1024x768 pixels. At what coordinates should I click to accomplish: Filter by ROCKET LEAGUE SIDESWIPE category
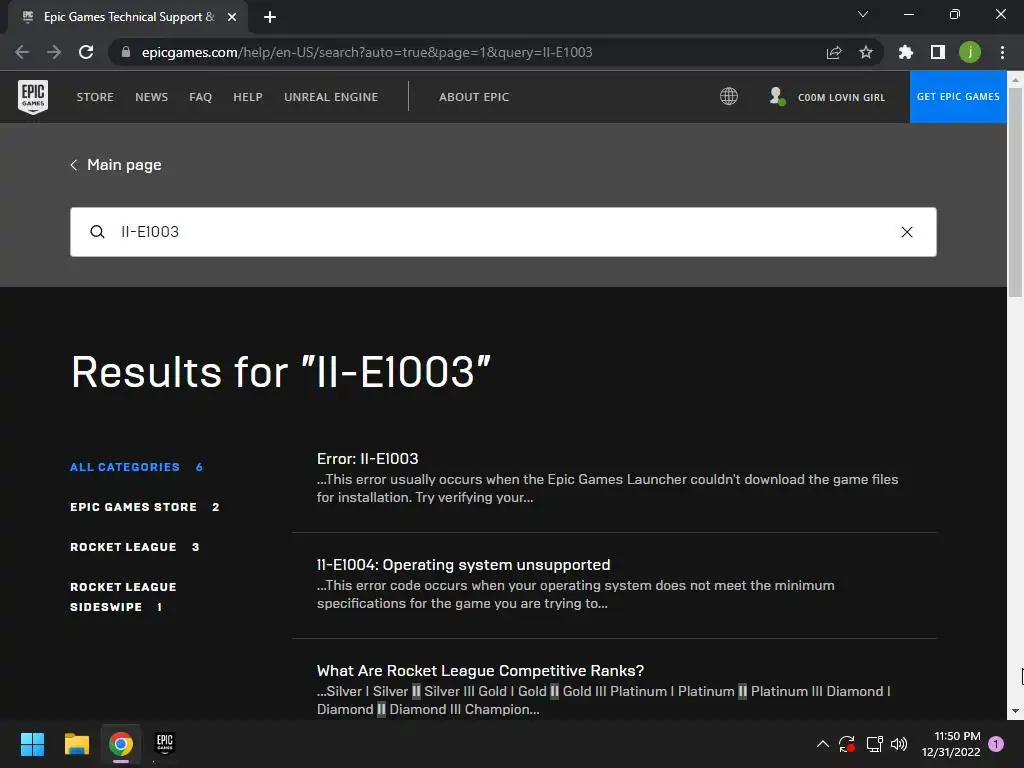pyautogui.click(x=123, y=597)
